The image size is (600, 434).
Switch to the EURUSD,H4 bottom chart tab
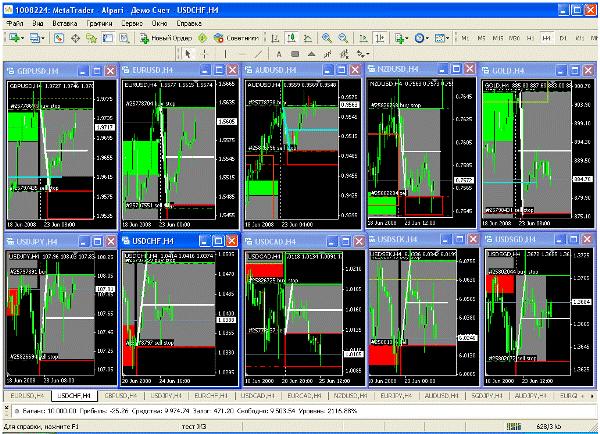pos(27,396)
